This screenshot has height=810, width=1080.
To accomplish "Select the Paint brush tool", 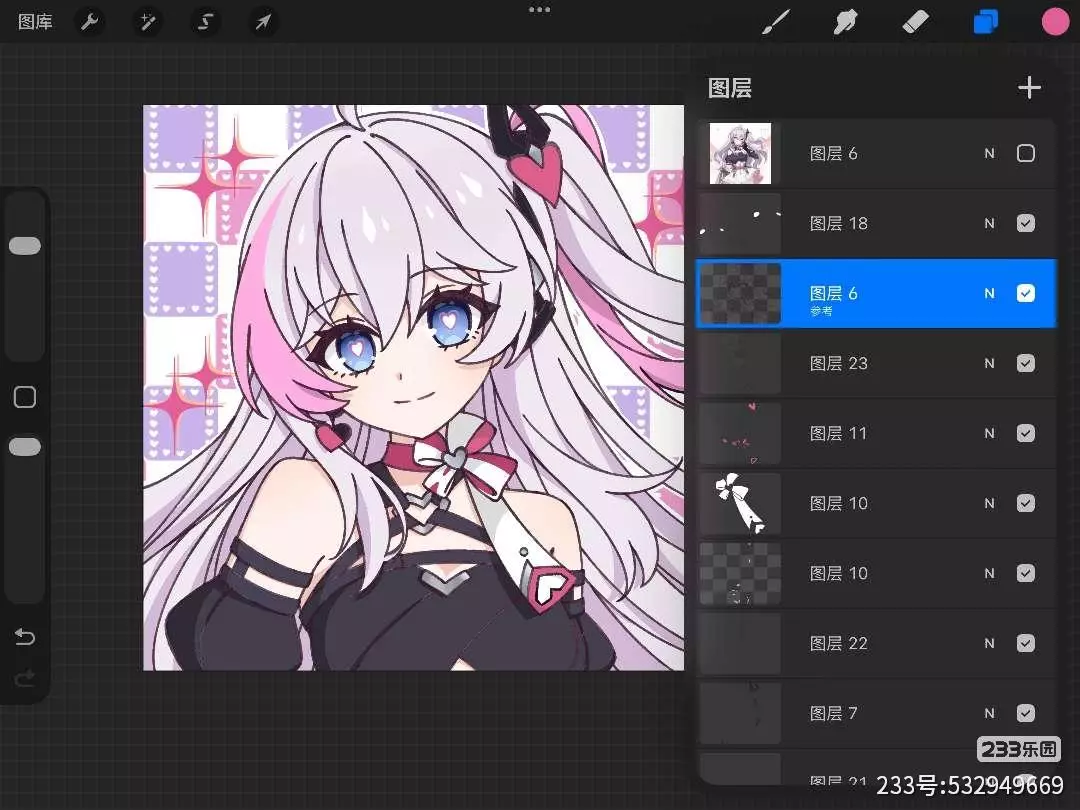I will 776,22.
